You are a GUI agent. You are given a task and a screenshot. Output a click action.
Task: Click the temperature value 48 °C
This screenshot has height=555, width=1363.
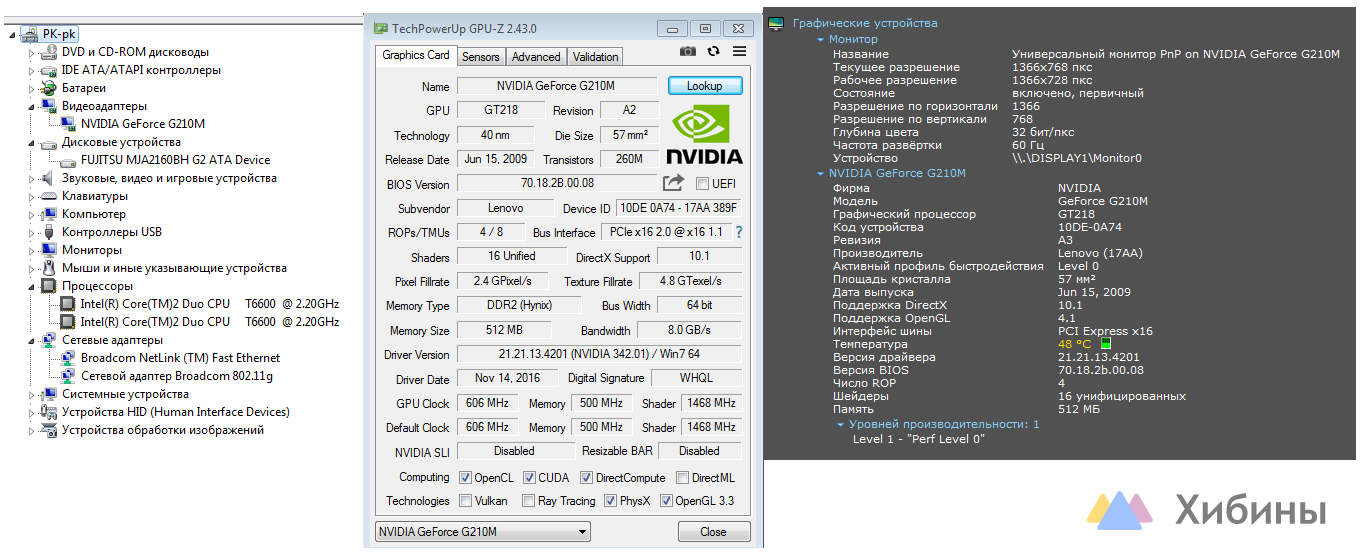click(x=1075, y=344)
